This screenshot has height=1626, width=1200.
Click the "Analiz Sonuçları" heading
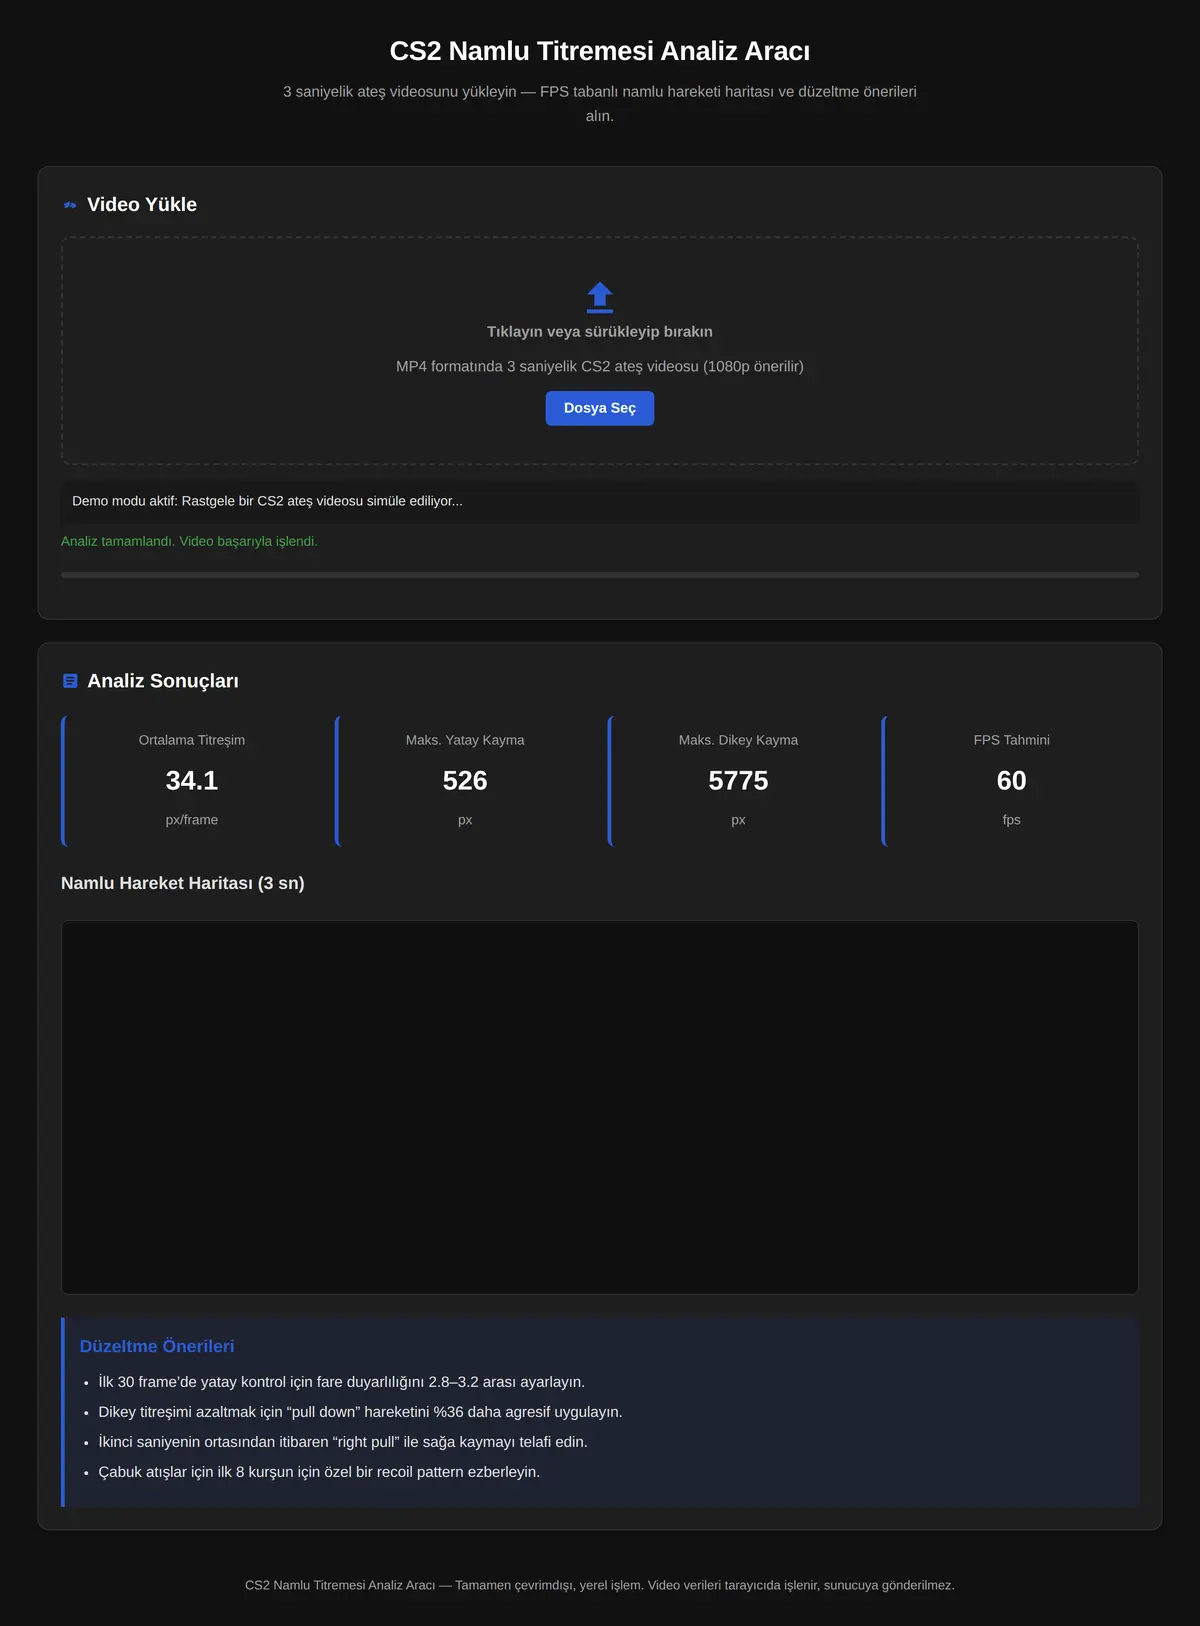click(x=163, y=681)
